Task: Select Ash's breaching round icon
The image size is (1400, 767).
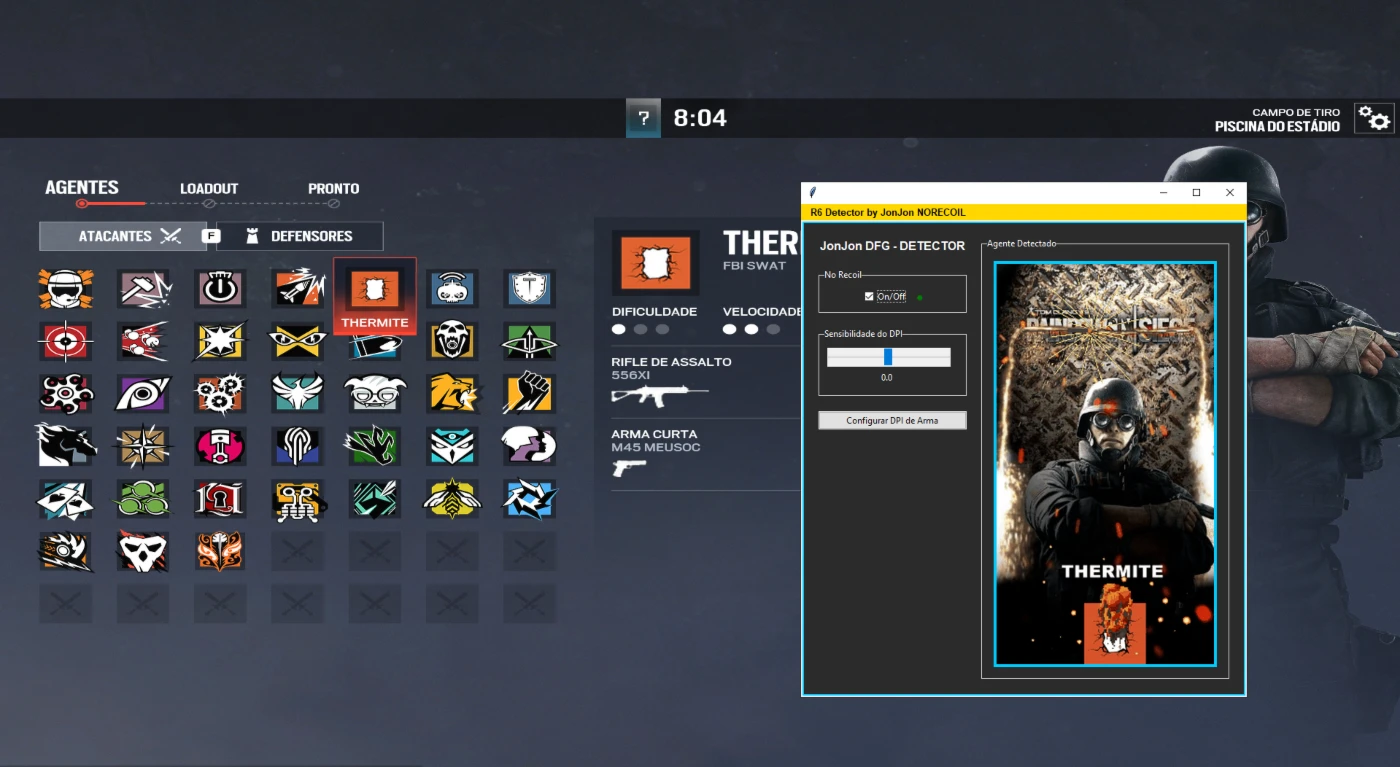Action: point(298,288)
